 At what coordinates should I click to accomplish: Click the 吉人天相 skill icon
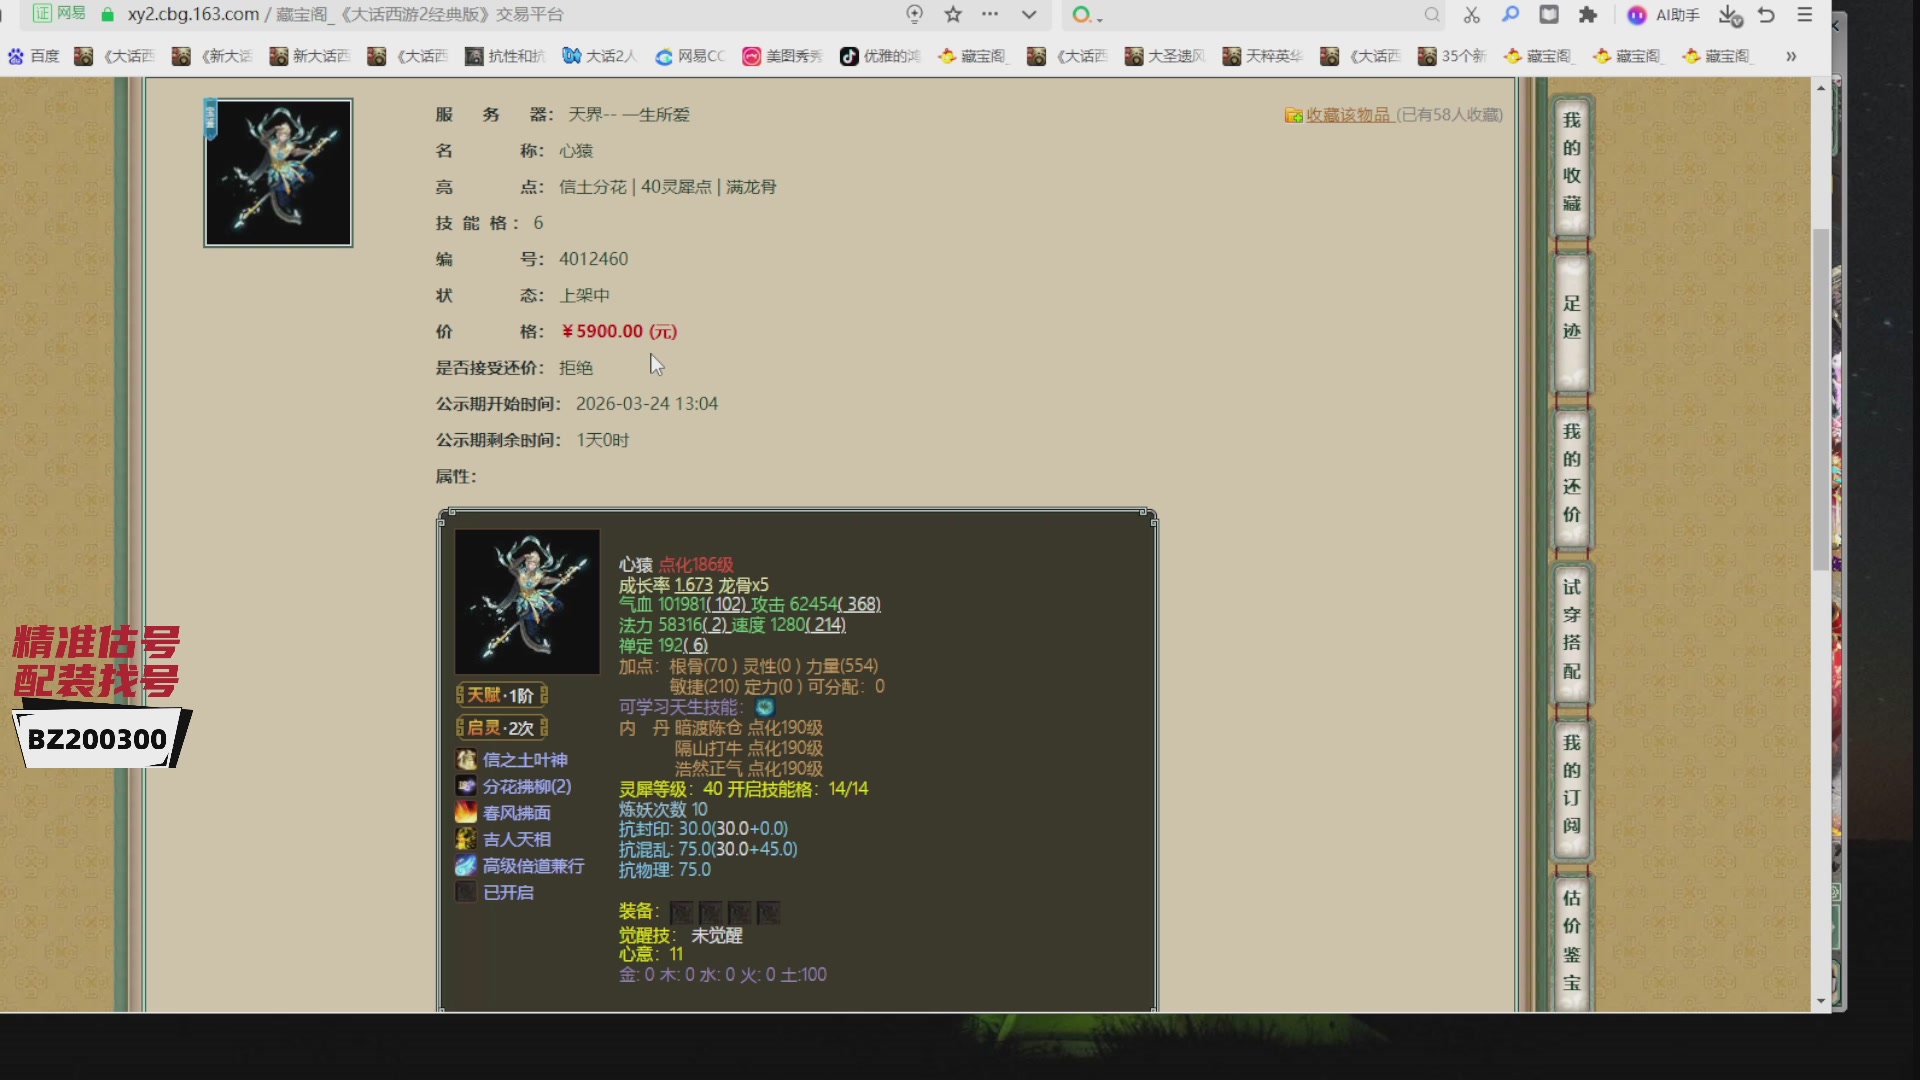[x=466, y=839]
